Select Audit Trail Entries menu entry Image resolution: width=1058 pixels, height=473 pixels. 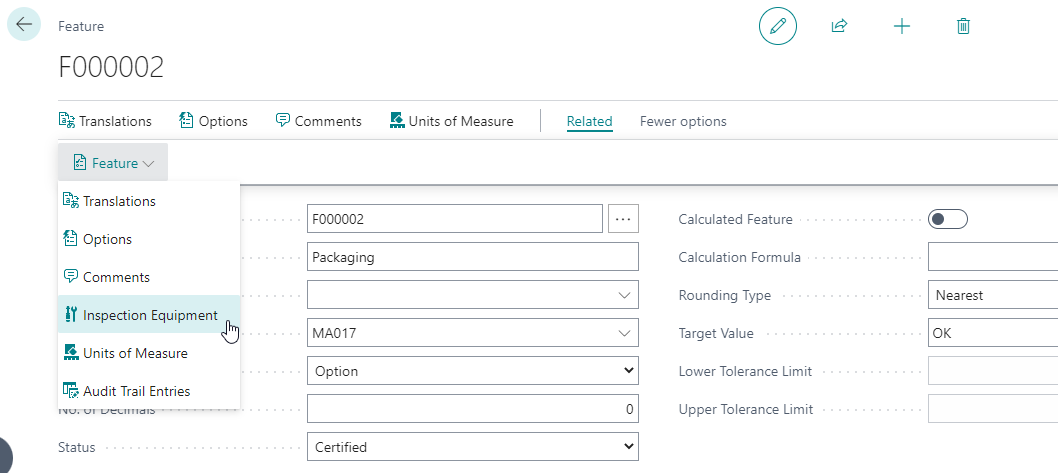(x=148, y=391)
